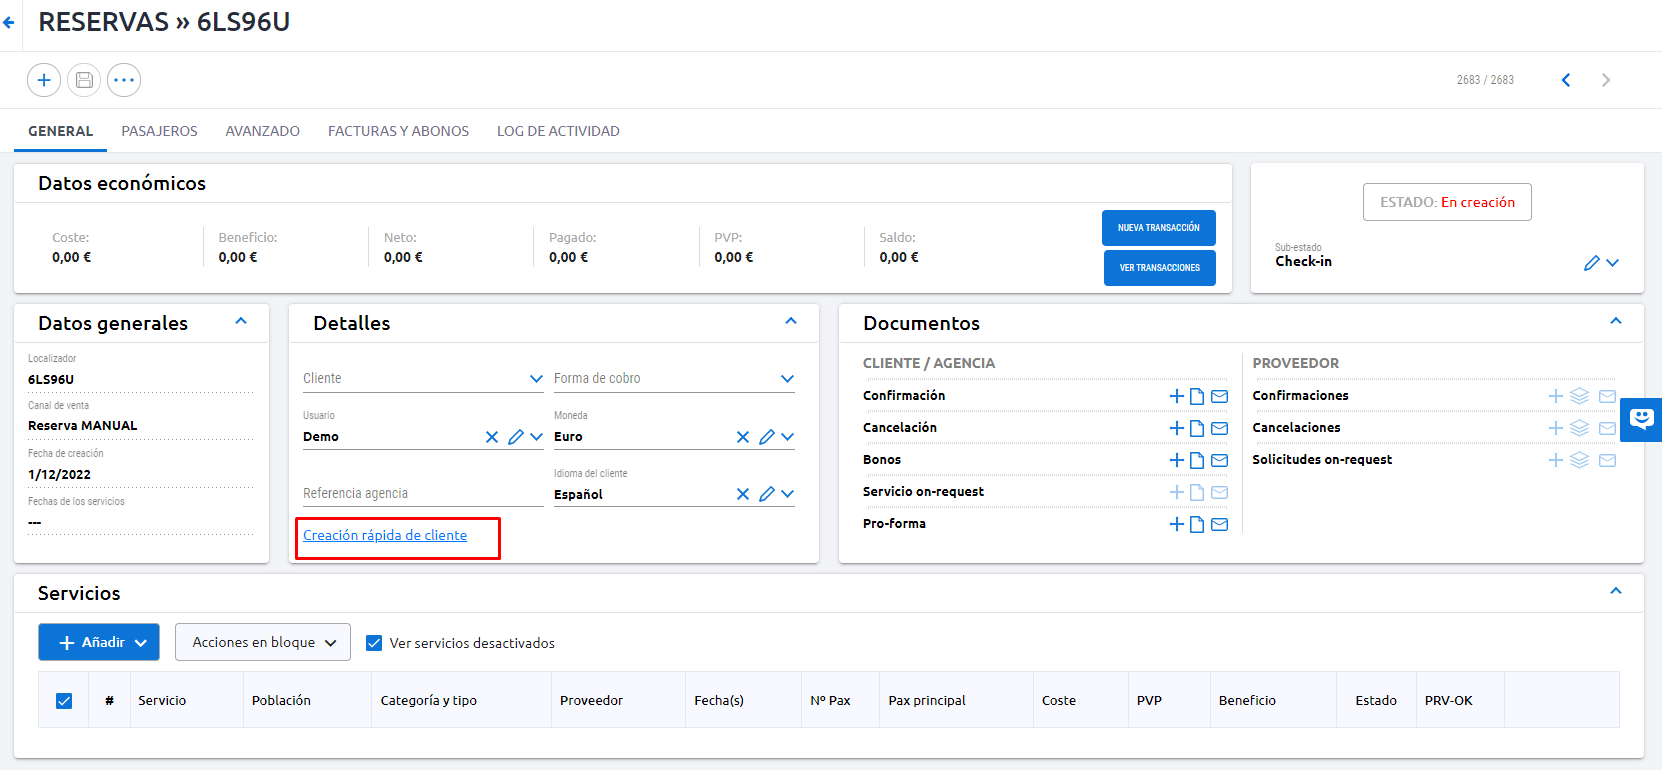Add a Confirmación document for client
1662x770 pixels.
tap(1177, 396)
